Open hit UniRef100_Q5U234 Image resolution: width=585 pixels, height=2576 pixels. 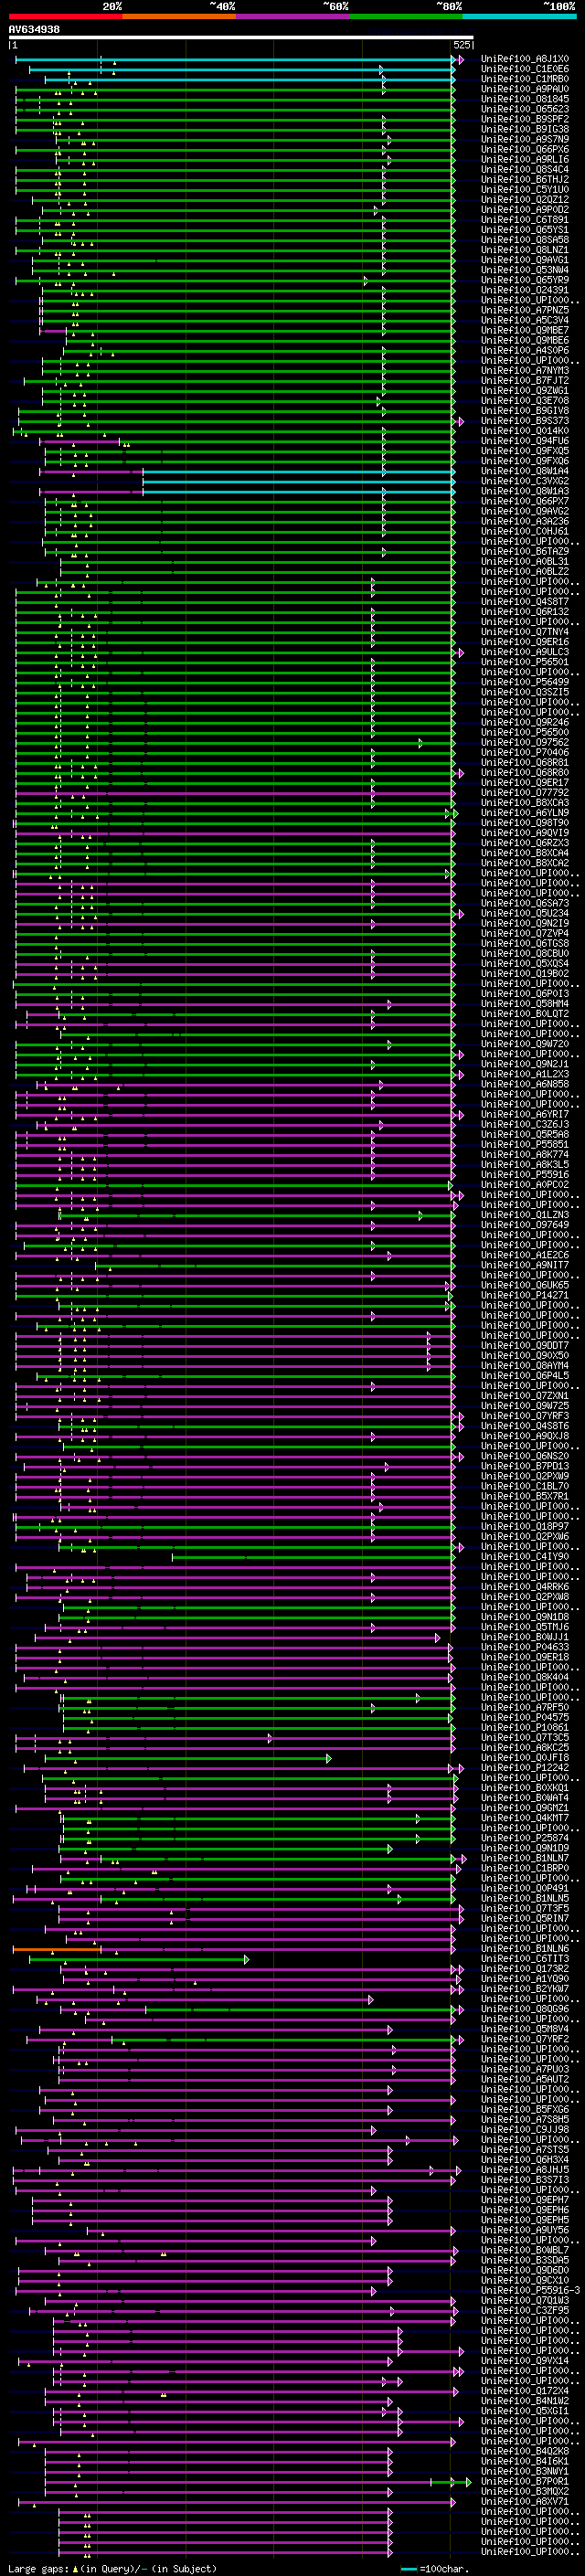click(x=525, y=913)
